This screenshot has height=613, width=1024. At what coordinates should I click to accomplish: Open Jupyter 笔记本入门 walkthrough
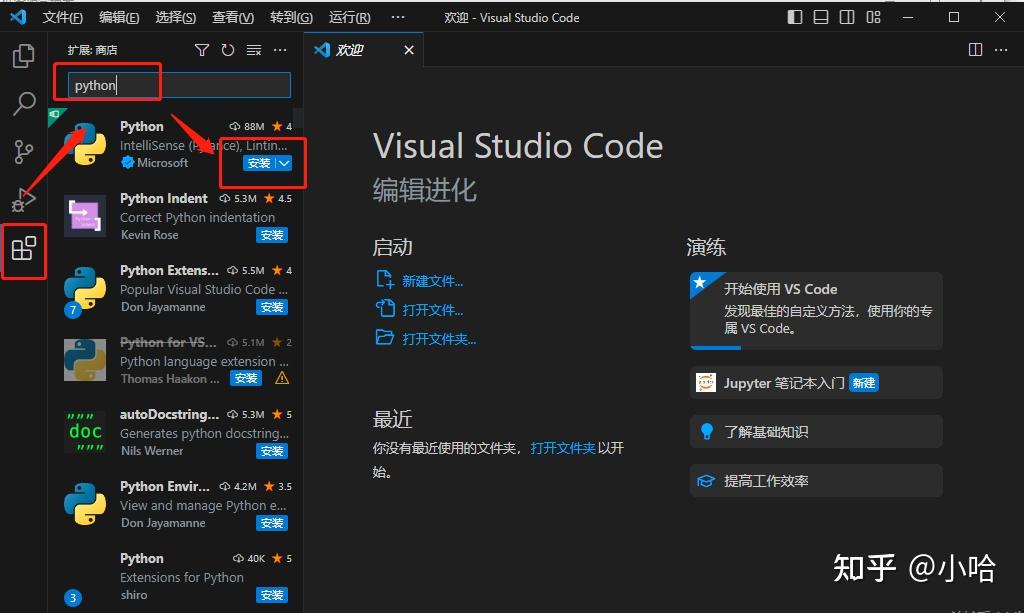click(816, 383)
